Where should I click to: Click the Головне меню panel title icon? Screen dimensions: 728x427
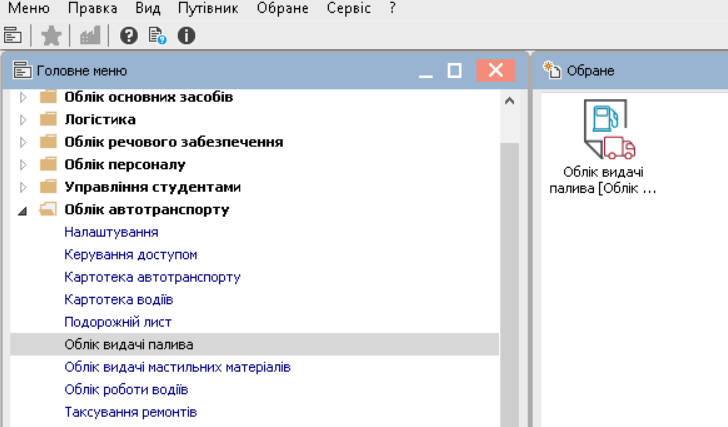[22, 70]
